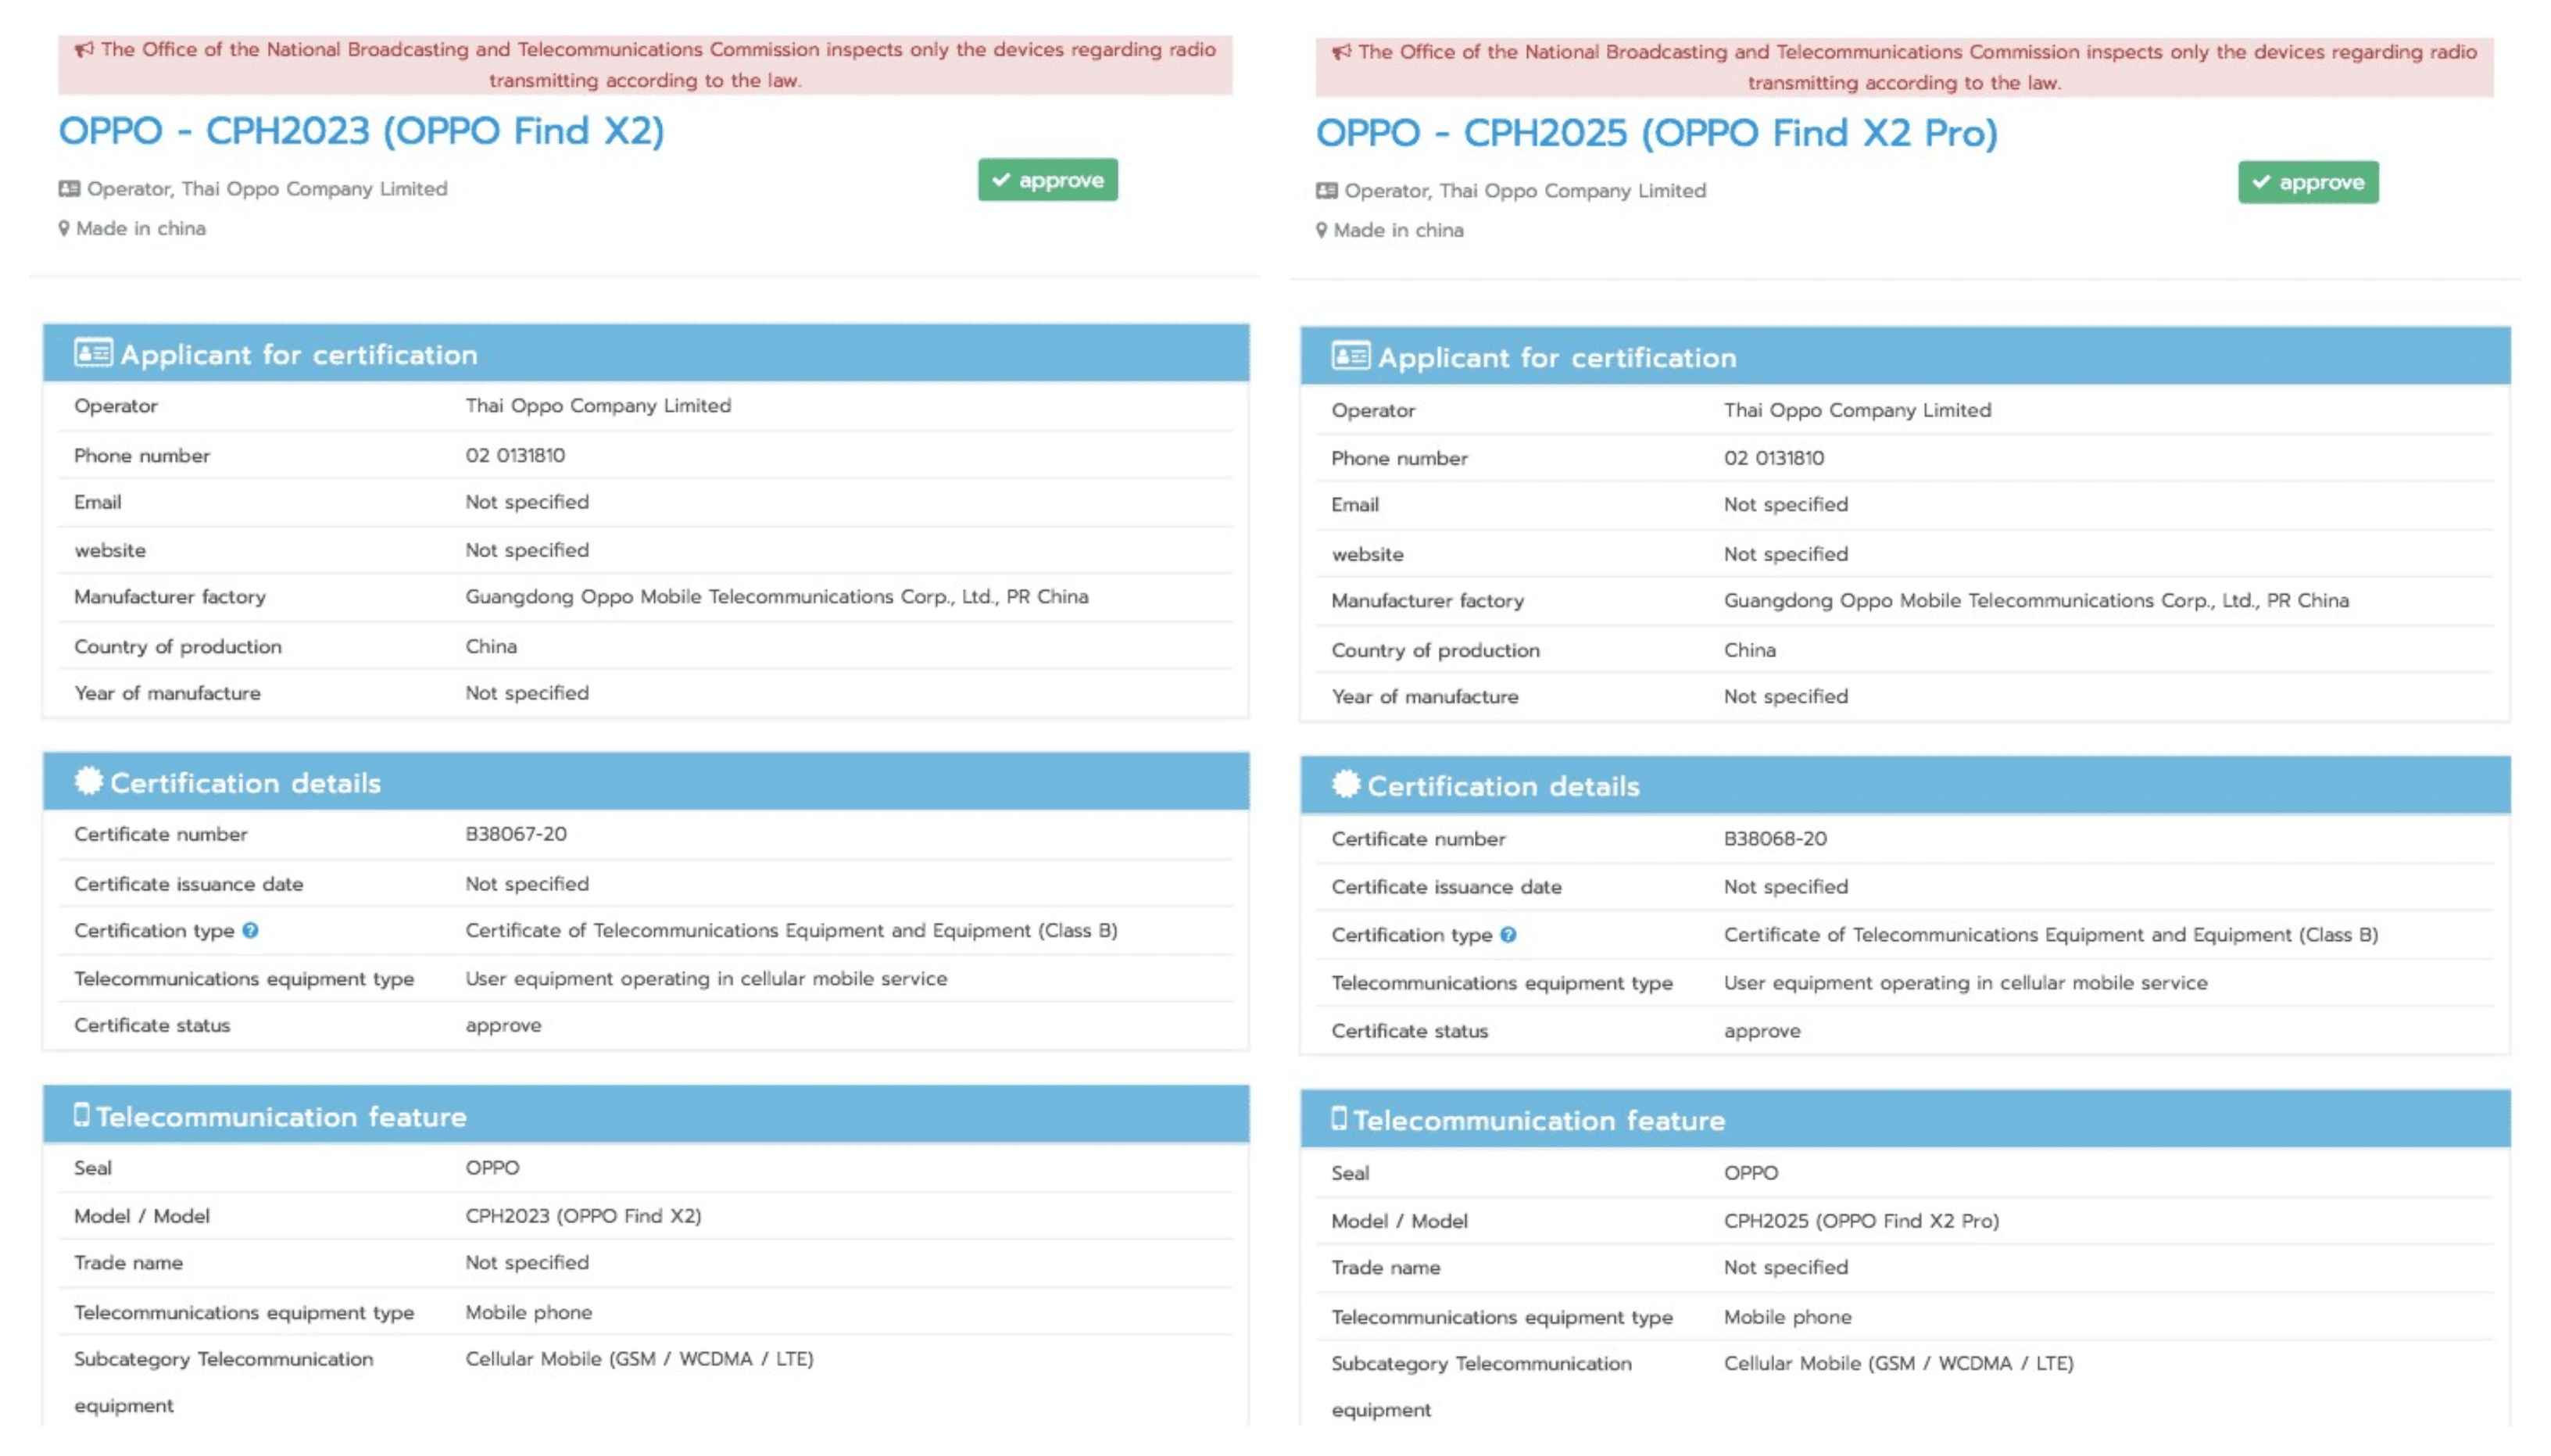
Task: Click the megaphone icon in the left notice banner
Action: (84, 49)
